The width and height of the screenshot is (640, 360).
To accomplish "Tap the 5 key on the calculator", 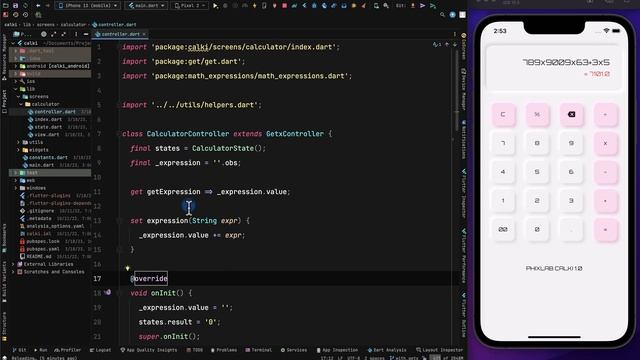I will 537,172.
